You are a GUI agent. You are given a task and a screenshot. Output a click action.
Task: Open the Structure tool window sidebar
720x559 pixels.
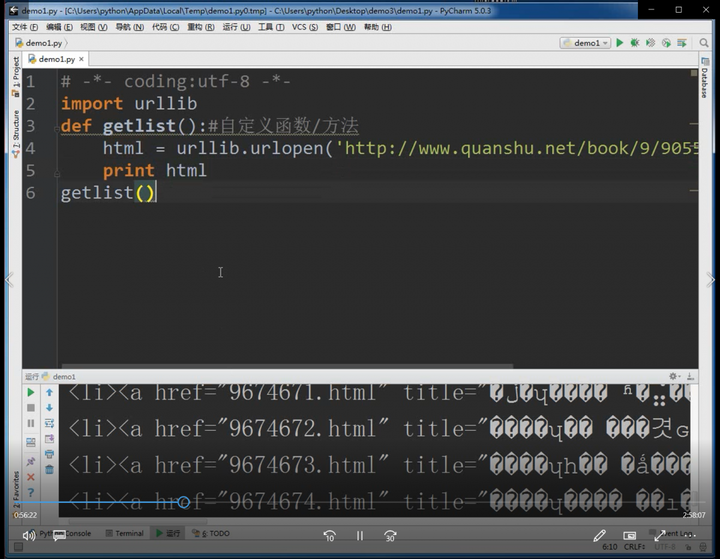(16, 134)
